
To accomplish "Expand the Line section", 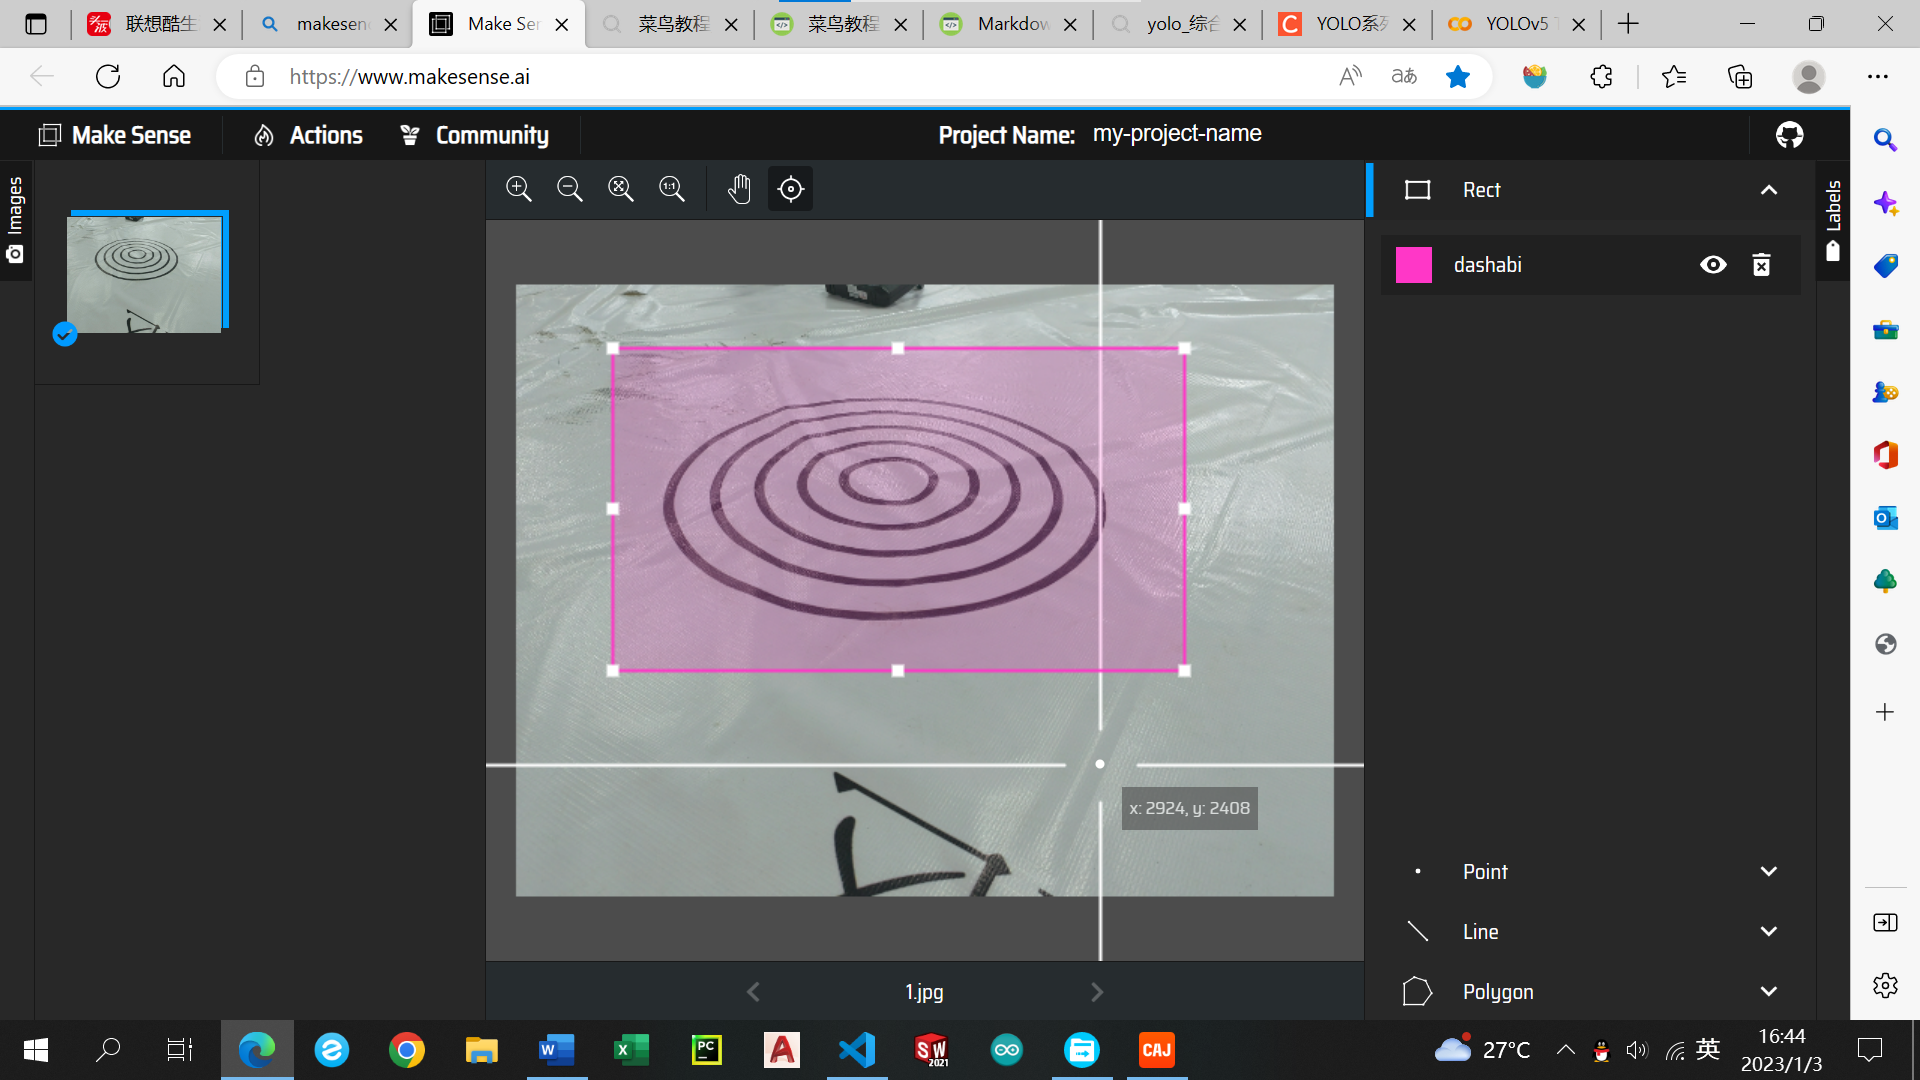I will pyautogui.click(x=1768, y=932).
